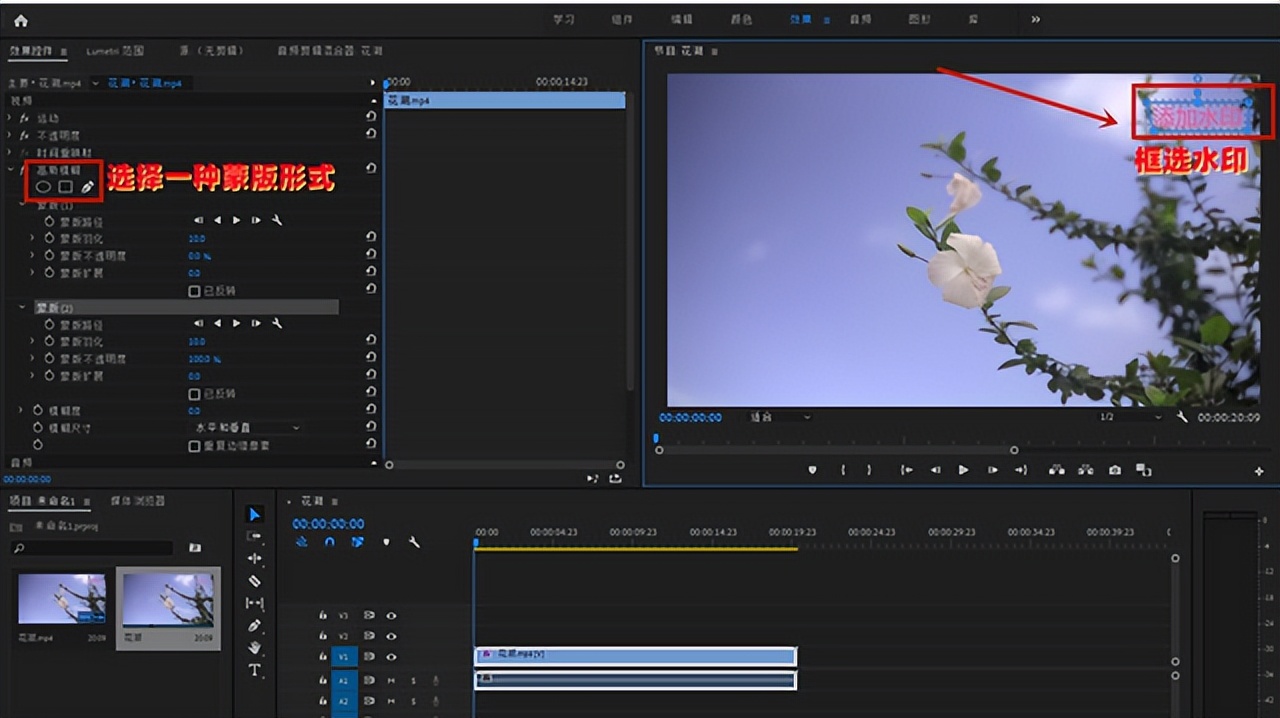Click the Home button at top left
This screenshot has width=1280, height=718.
[x=21, y=20]
